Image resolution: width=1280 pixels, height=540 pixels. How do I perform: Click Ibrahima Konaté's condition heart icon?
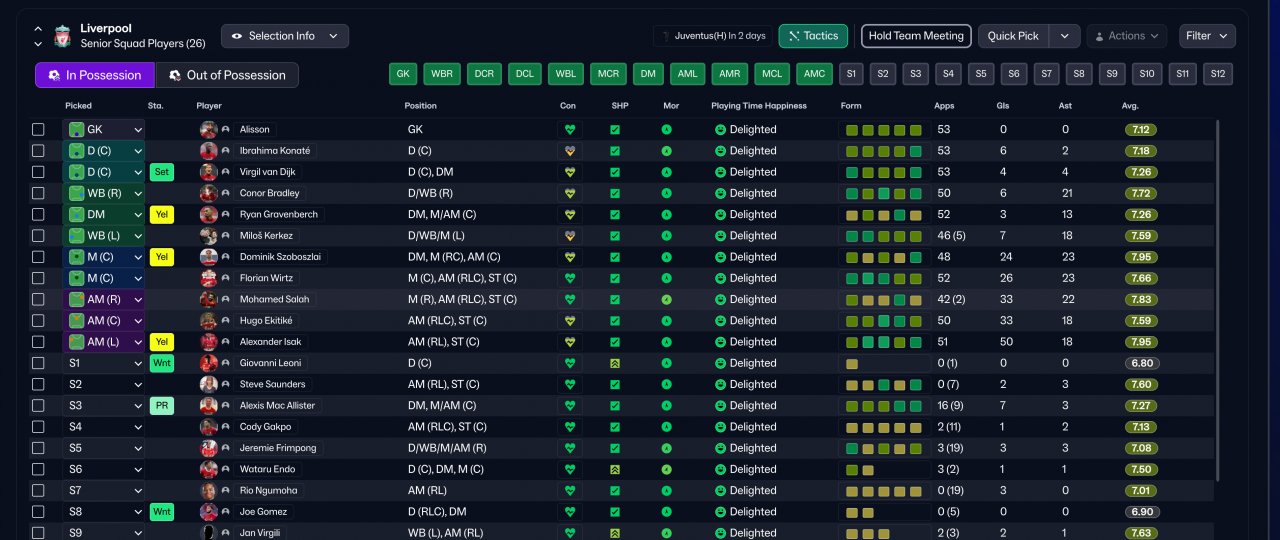click(x=570, y=151)
